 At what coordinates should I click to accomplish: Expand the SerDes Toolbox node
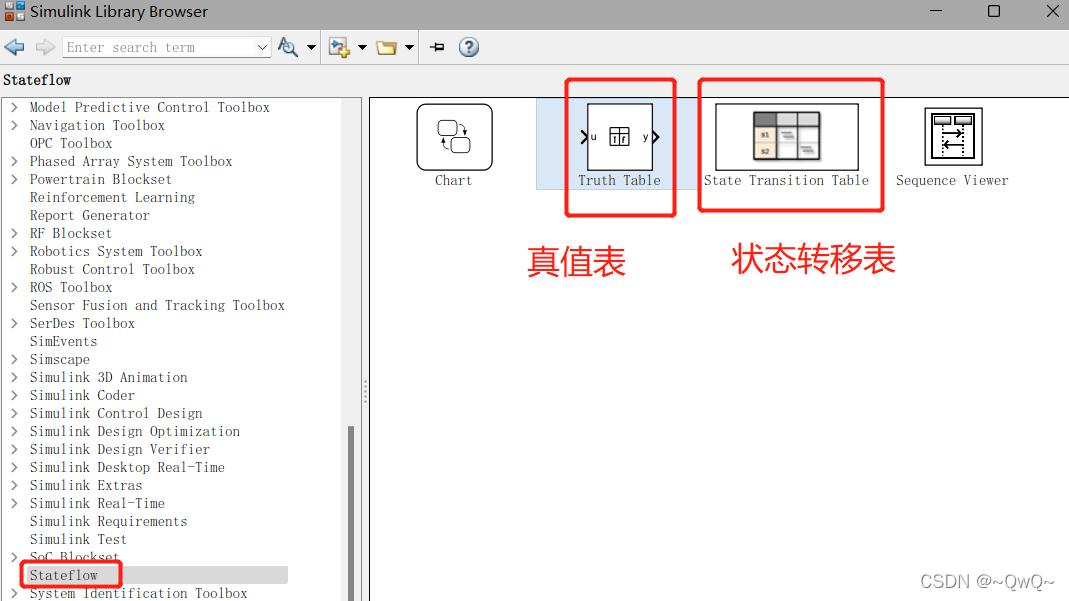14,323
